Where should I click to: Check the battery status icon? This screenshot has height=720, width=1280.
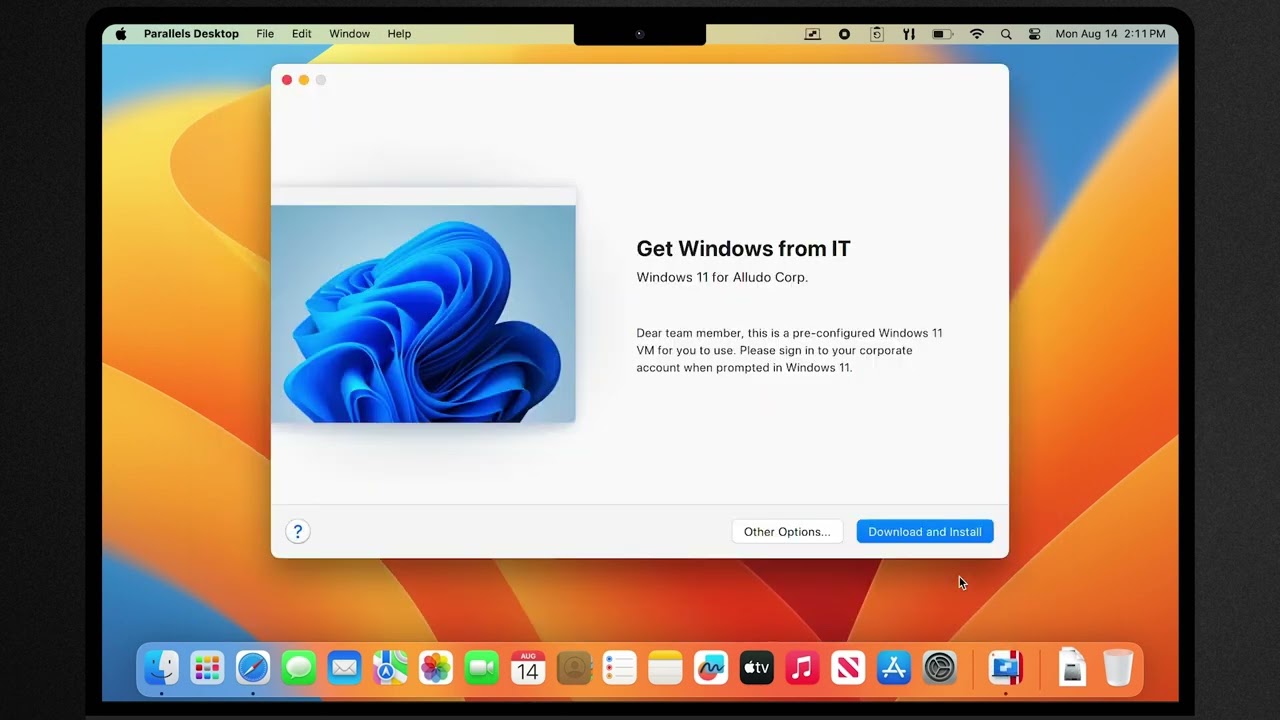(942, 34)
